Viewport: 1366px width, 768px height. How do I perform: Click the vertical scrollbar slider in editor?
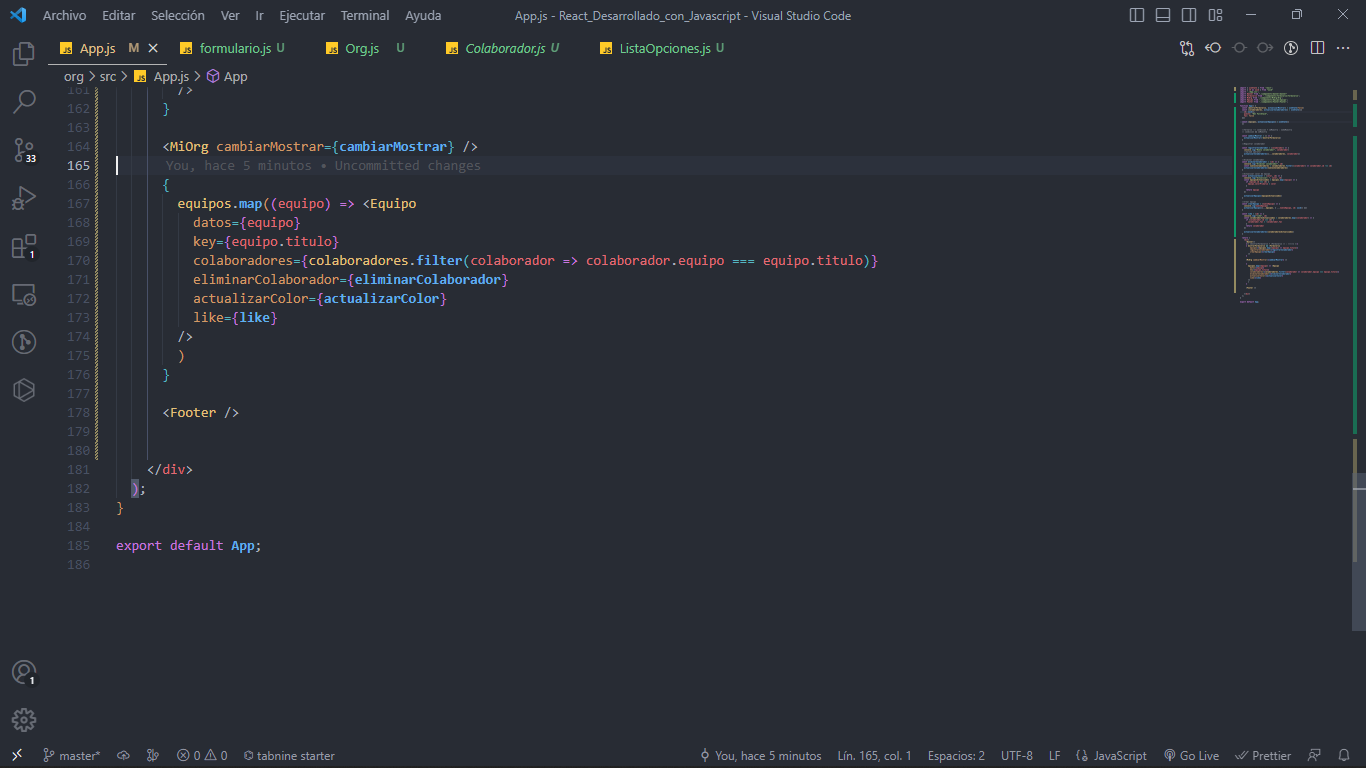1359,550
